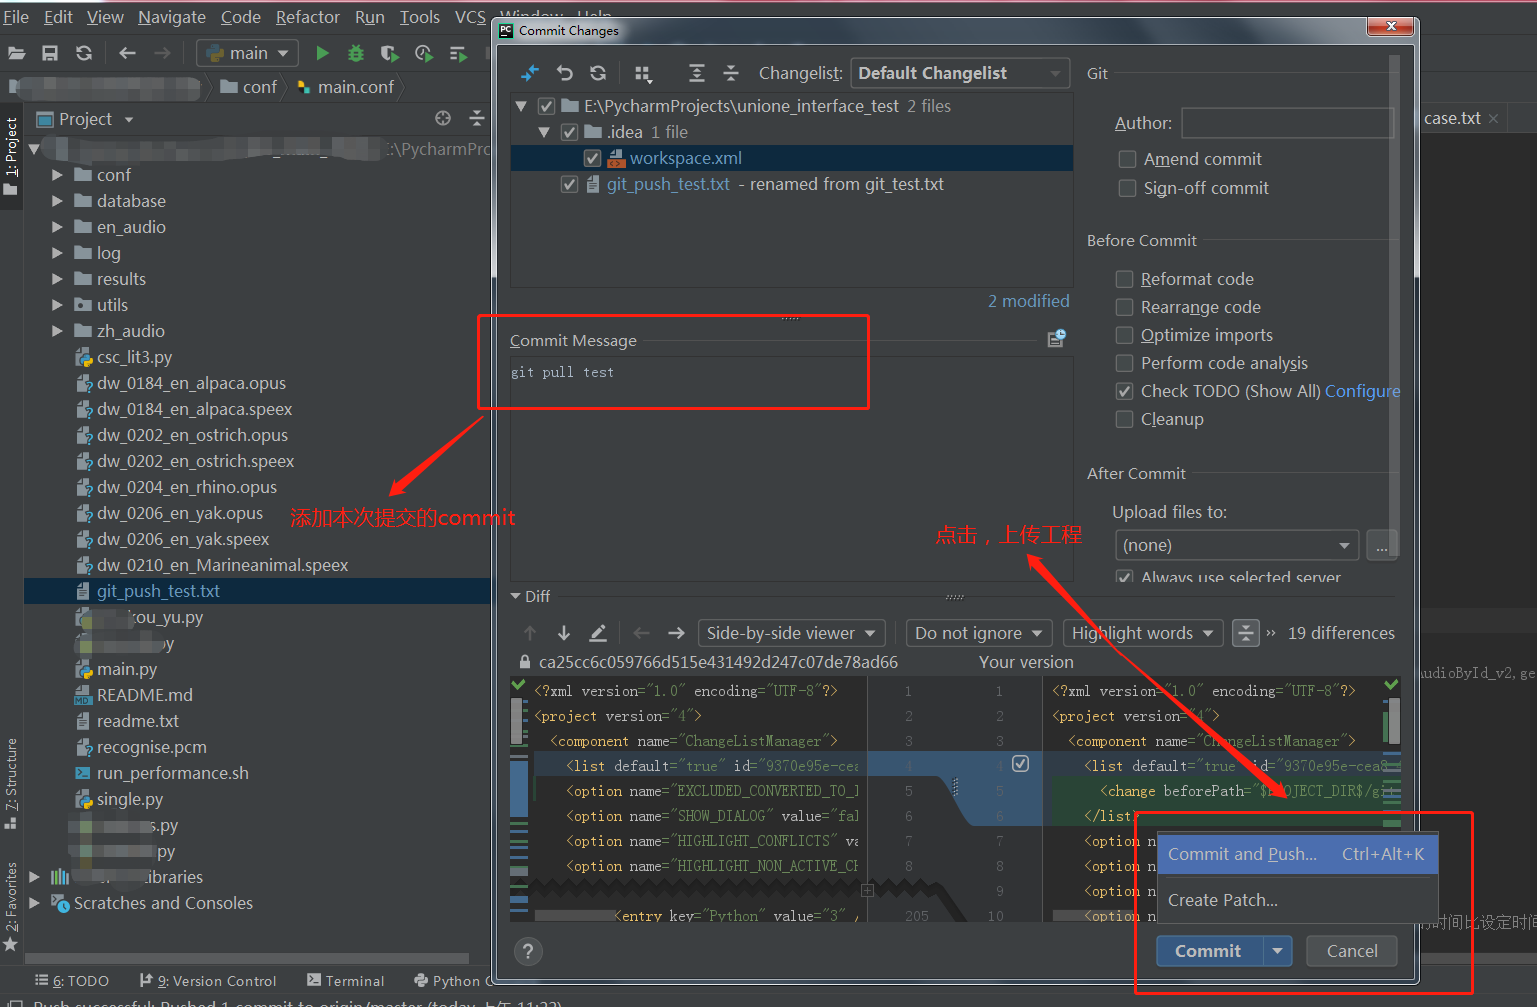Click the Collapse all icon in commit toolbar
Screen dimensions: 1537x1007
pos(731,73)
